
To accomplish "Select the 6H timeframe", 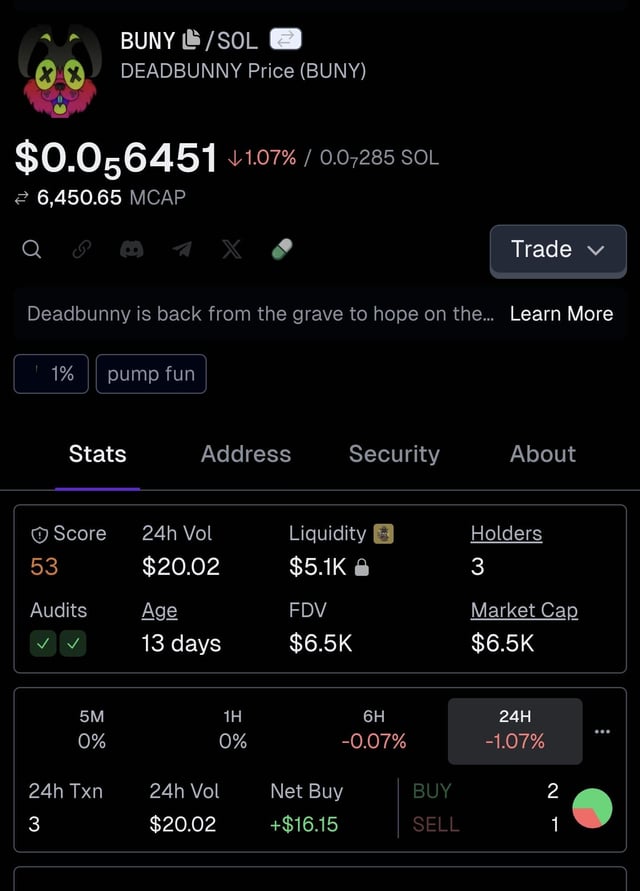I will 373,730.
